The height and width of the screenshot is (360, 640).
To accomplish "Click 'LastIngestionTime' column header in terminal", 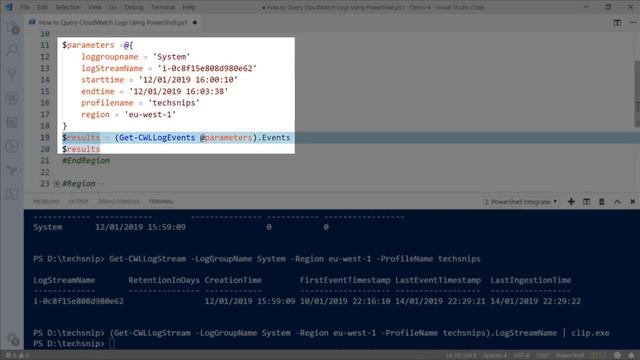I will 531,280.
